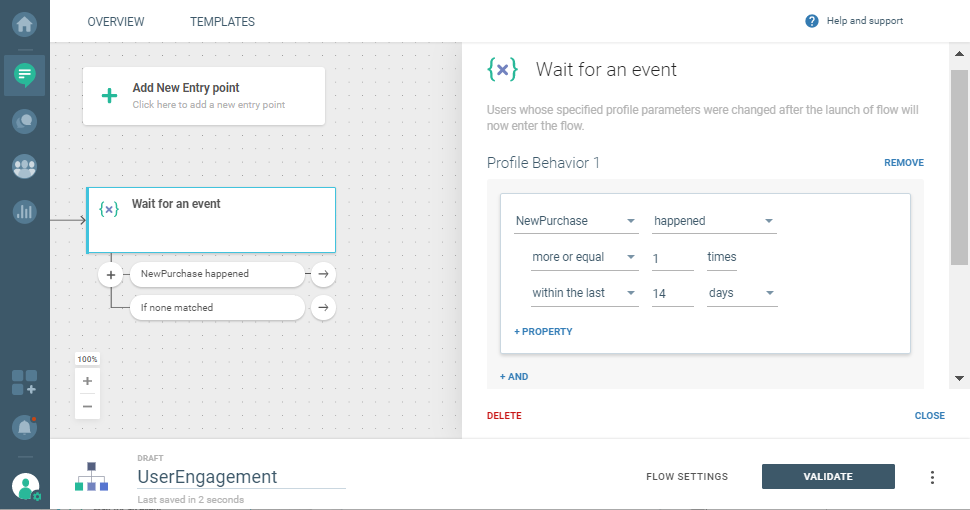Open the people audience sidebar icon
The width and height of the screenshot is (970, 510).
24,166
